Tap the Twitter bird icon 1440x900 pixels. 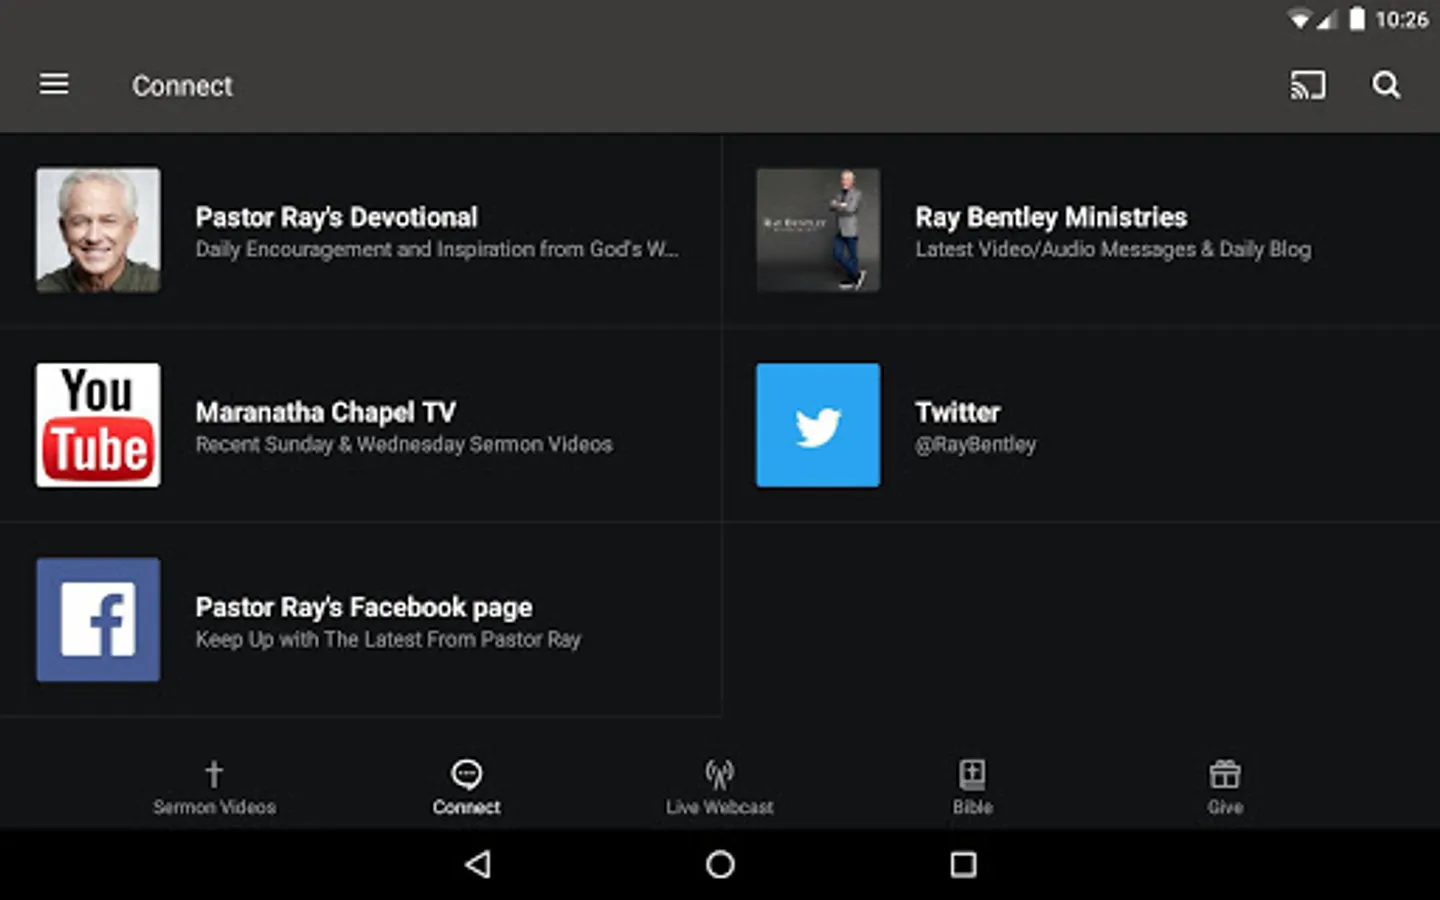818,425
